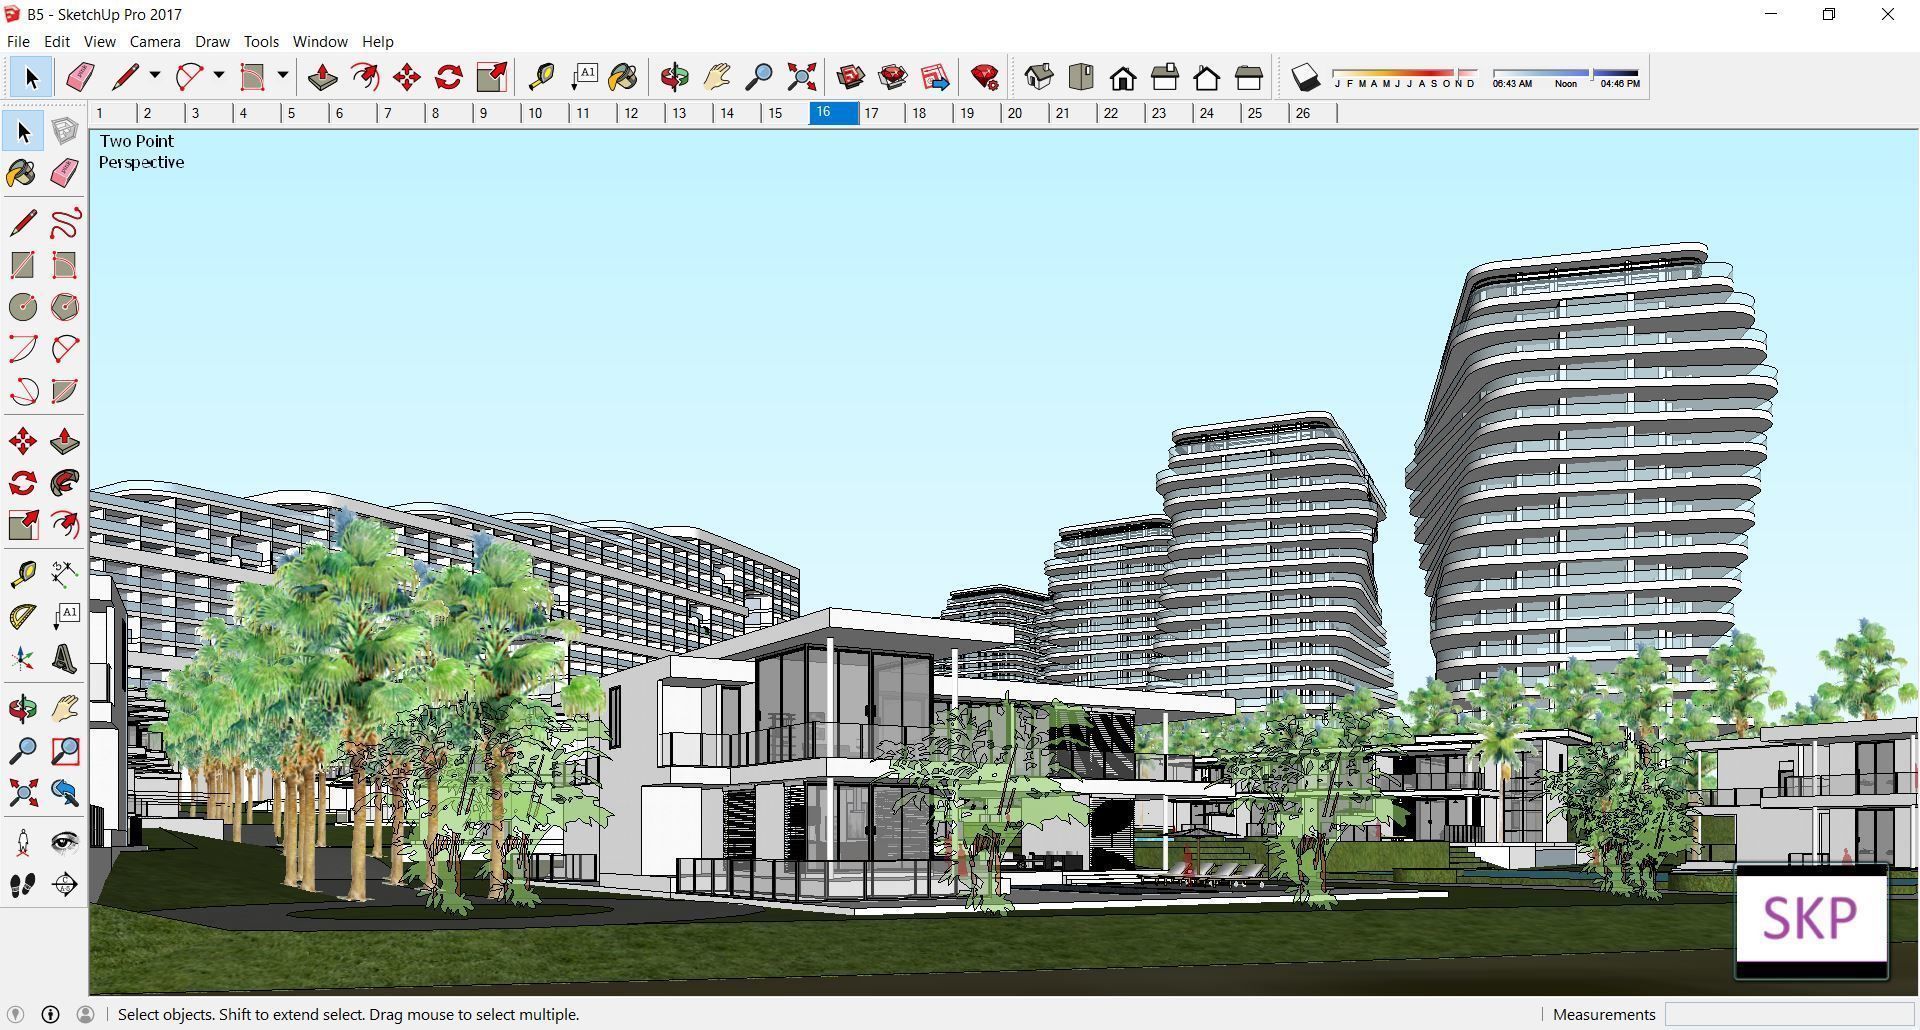This screenshot has width=1920, height=1030.
Task: Switch to Front view house icon
Action: coord(1123,77)
